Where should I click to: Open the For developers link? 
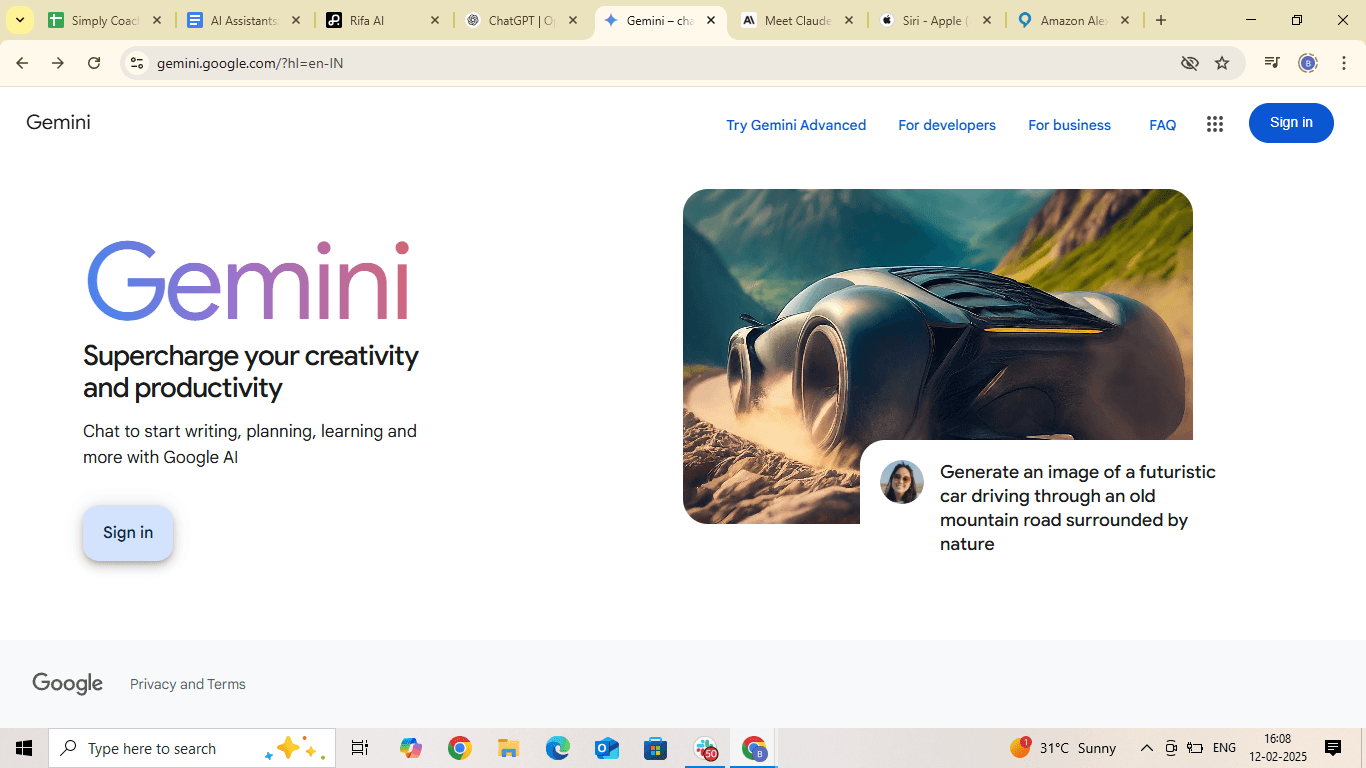[x=947, y=125]
